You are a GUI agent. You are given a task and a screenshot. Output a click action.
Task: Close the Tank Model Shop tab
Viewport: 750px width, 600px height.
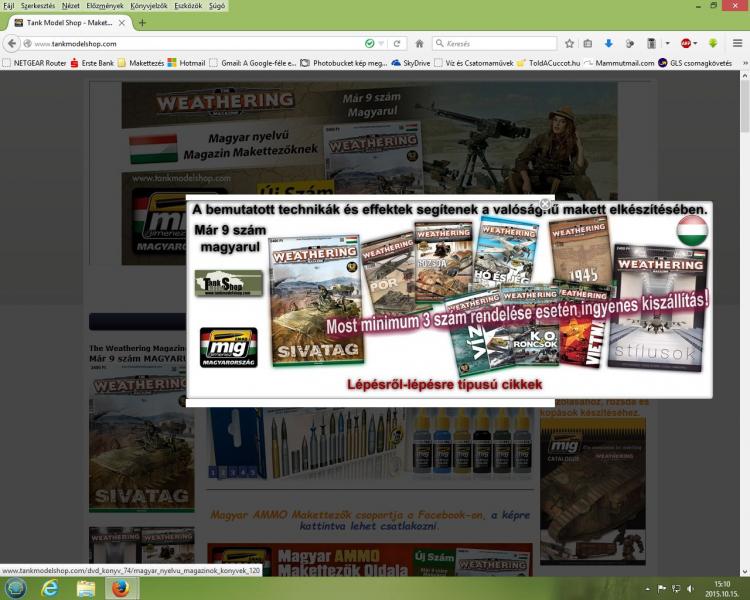tap(122, 22)
